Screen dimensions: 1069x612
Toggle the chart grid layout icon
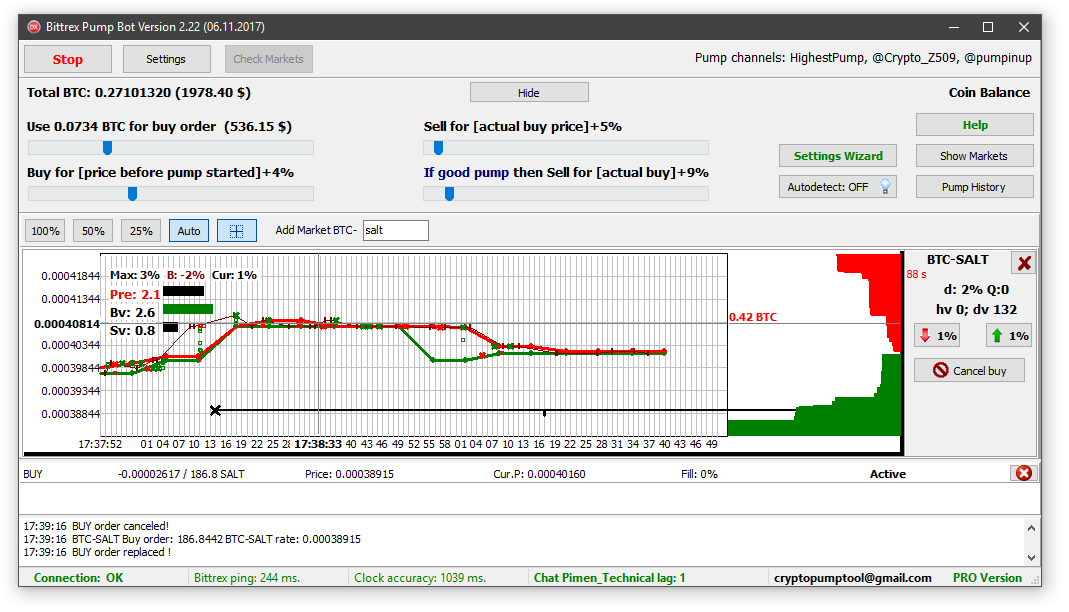237,231
